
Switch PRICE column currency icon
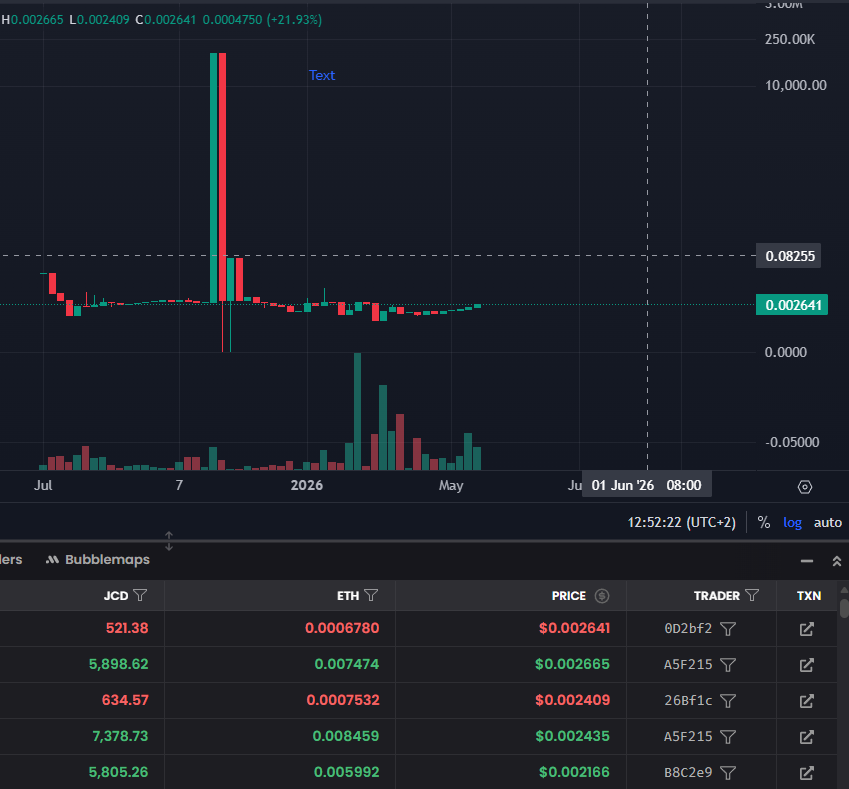click(602, 596)
